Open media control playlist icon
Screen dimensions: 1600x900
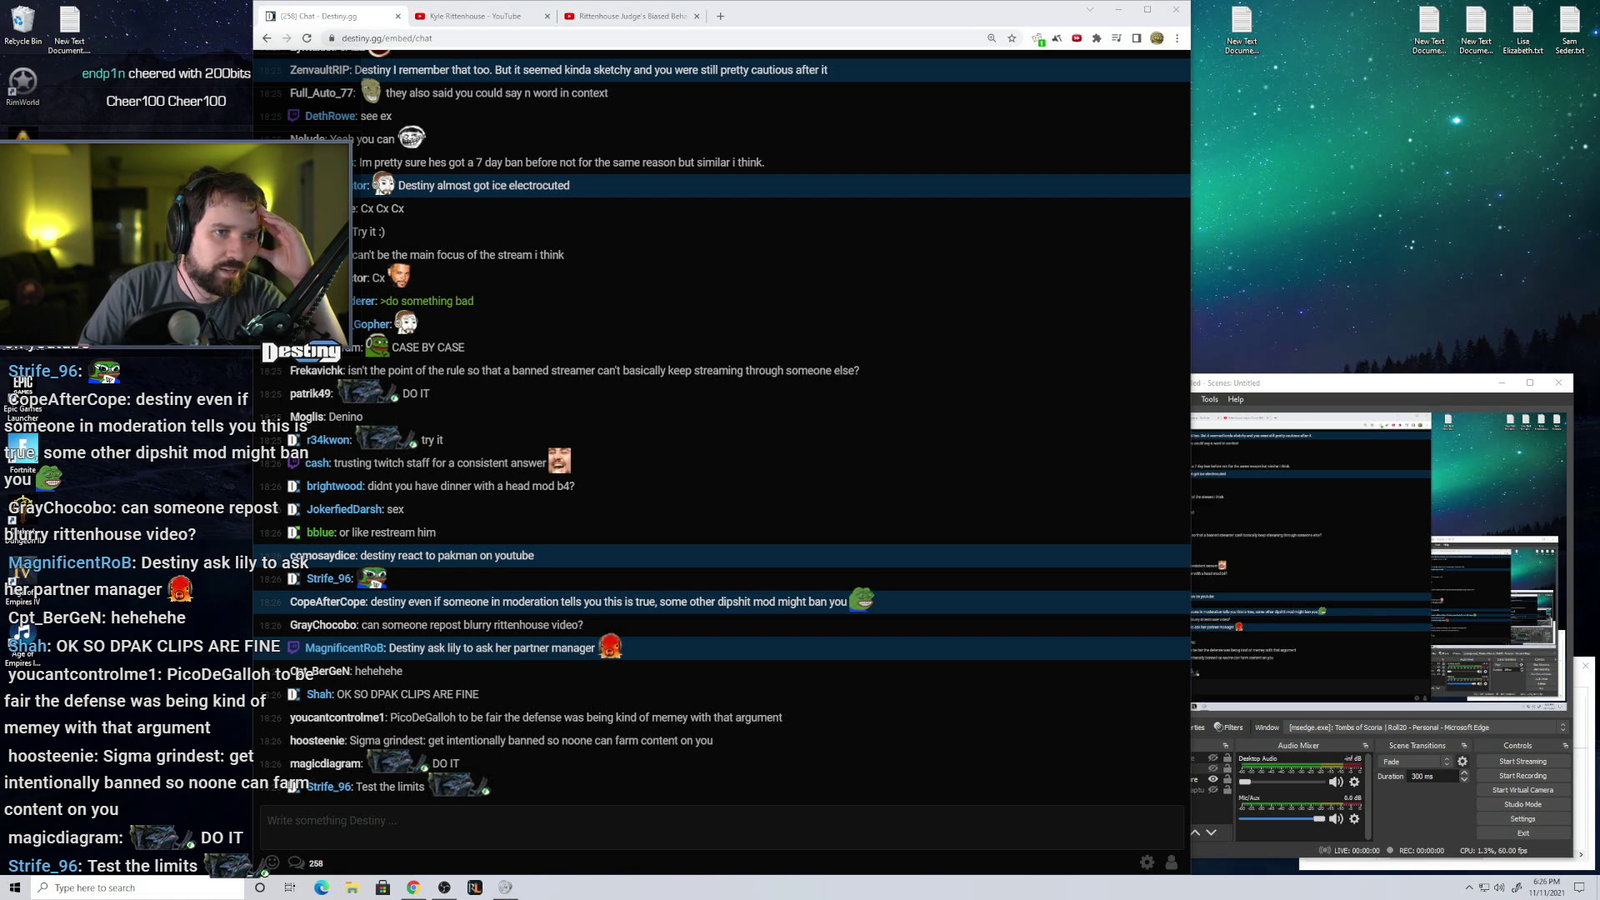tap(1117, 38)
